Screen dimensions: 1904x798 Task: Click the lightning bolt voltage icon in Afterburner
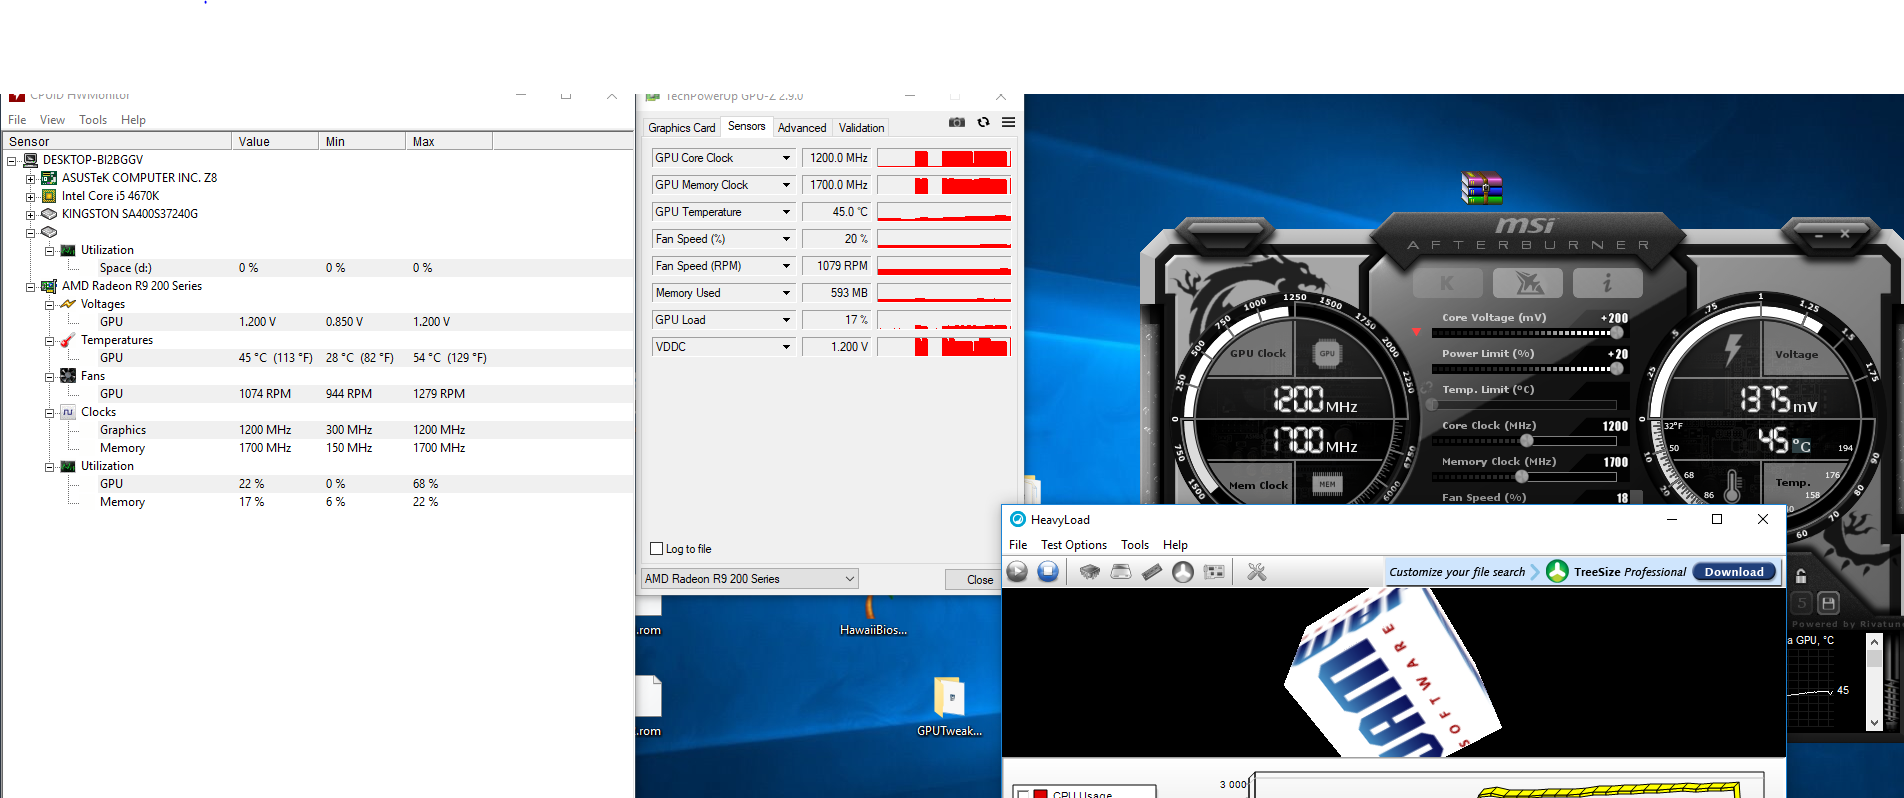coord(1733,350)
